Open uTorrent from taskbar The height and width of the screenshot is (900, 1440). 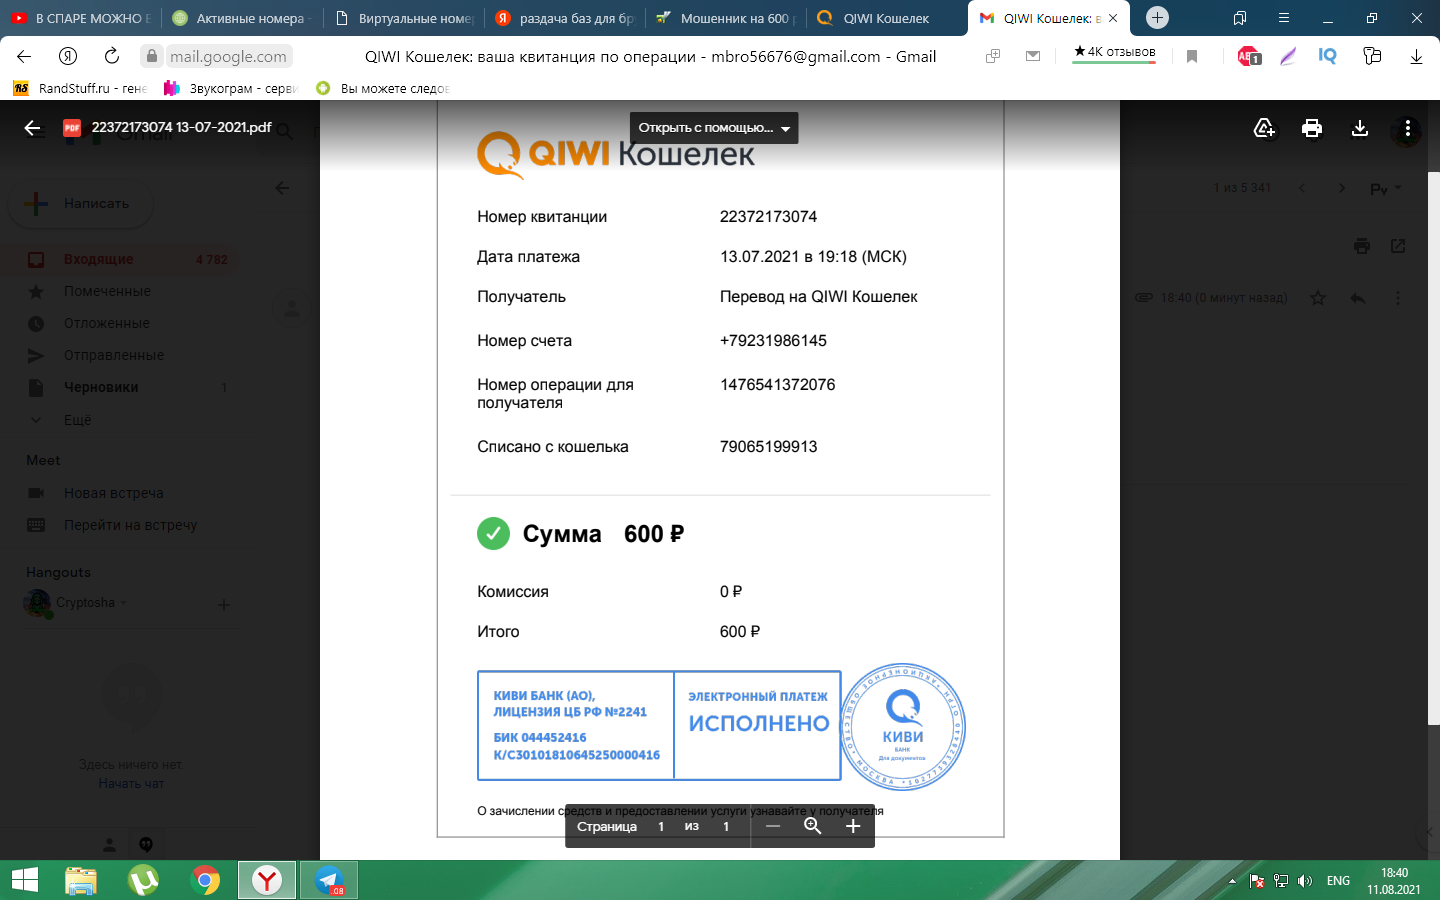click(x=143, y=880)
